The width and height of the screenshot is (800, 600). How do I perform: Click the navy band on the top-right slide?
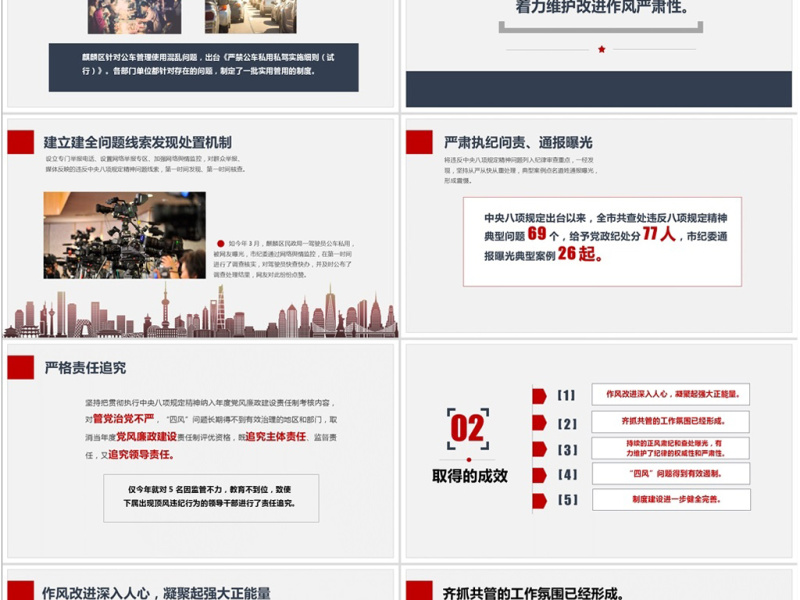pyautogui.click(x=598, y=89)
